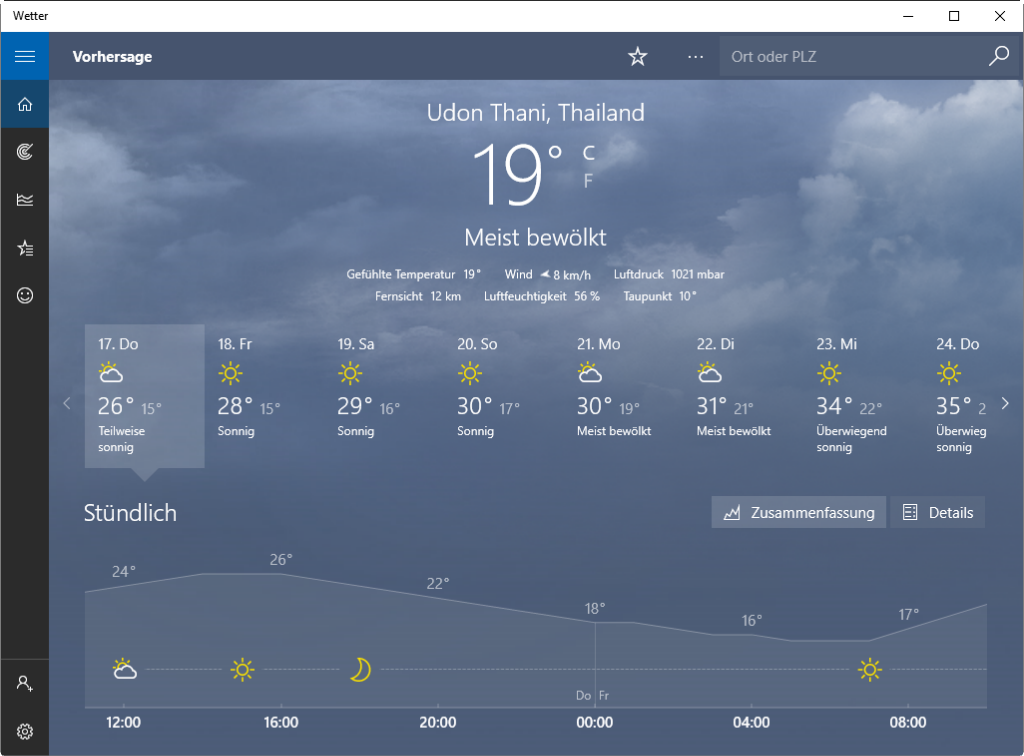Image resolution: width=1024 pixels, height=756 pixels.
Task: Click the smiley feedback icon
Action: [25, 296]
